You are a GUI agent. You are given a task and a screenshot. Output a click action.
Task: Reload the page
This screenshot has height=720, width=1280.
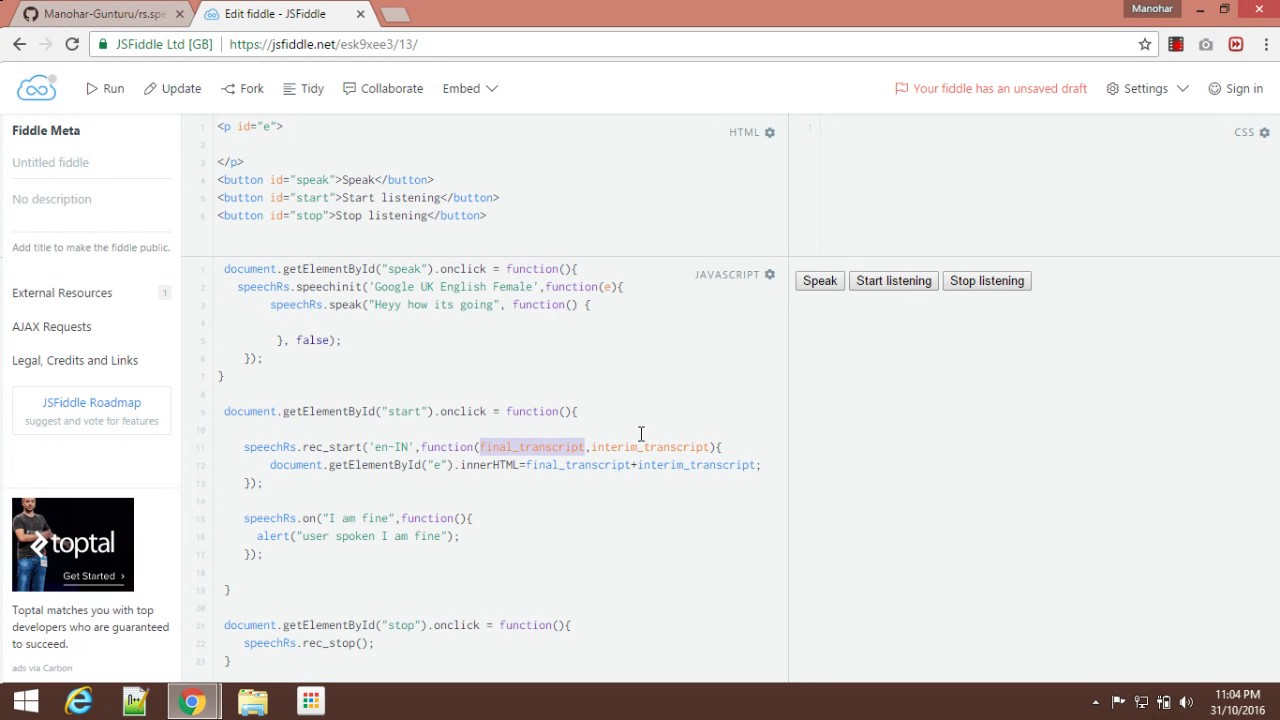72,44
